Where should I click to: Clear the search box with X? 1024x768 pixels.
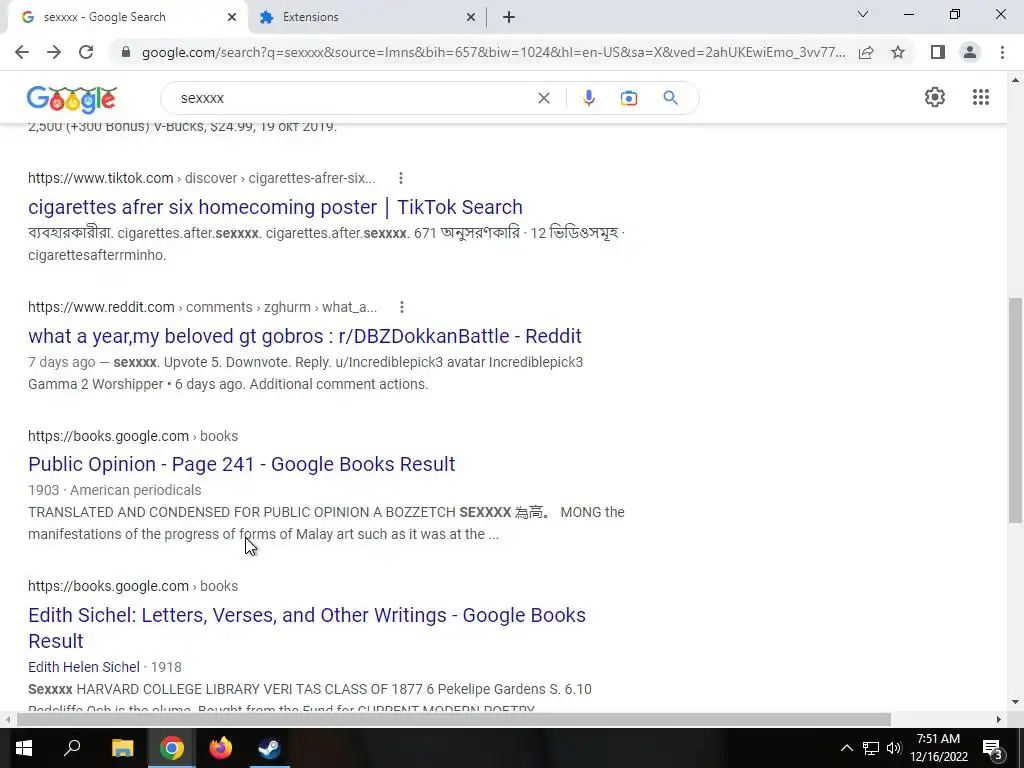pos(543,98)
